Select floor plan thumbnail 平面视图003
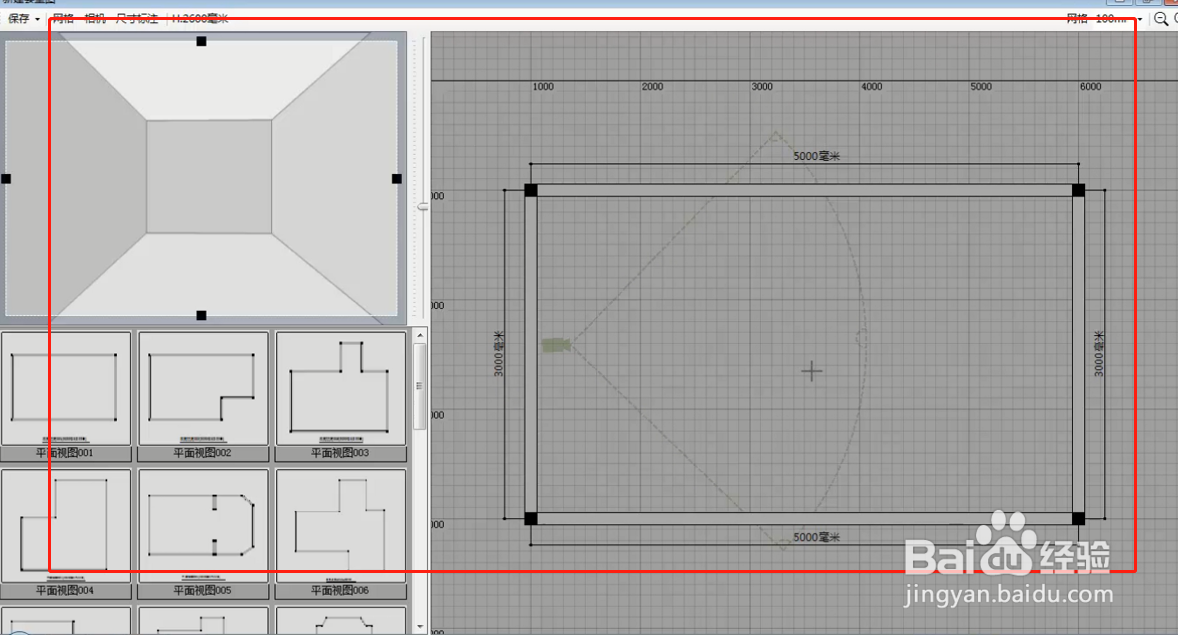Image resolution: width=1178 pixels, height=635 pixels. point(341,396)
